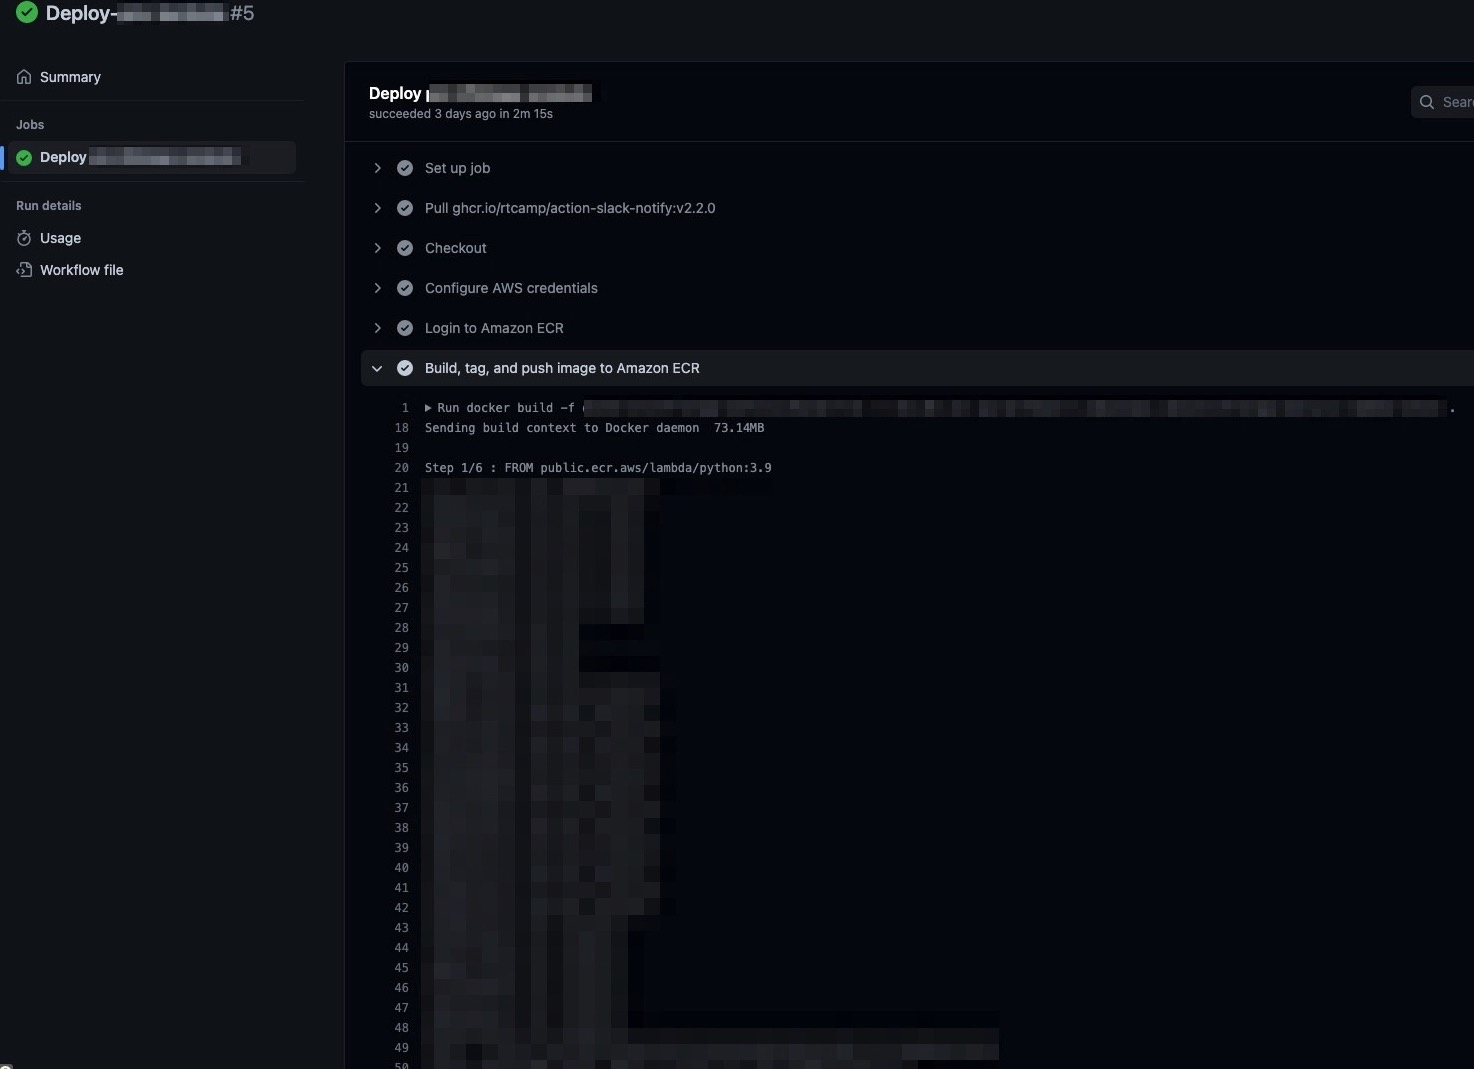This screenshot has height=1069, width=1474.
Task: Click the stopwatch icon next to Usage
Action: (x=24, y=238)
